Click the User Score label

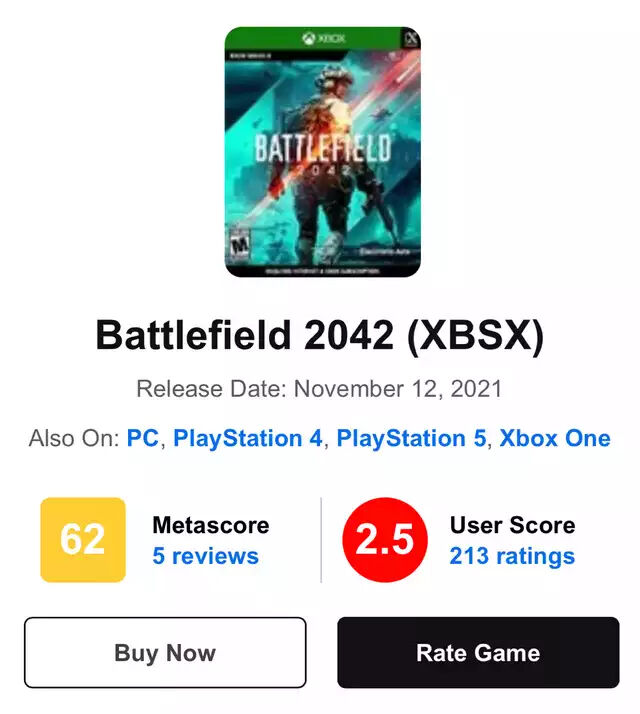(512, 525)
